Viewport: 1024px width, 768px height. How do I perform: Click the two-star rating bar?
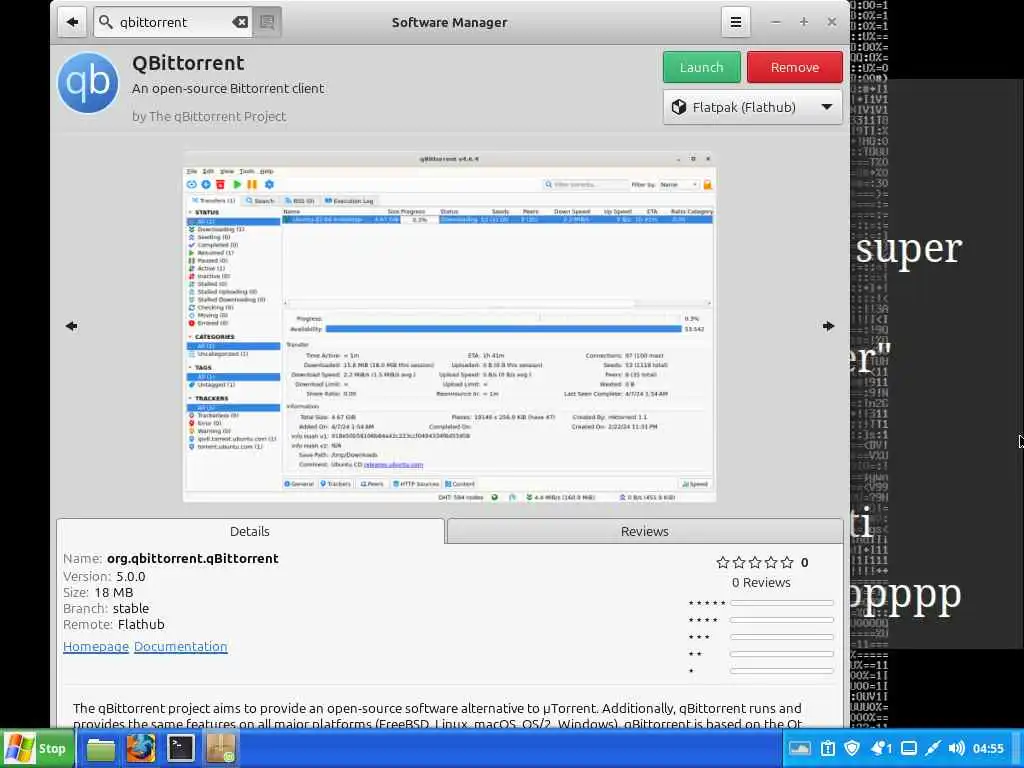[x=782, y=654]
